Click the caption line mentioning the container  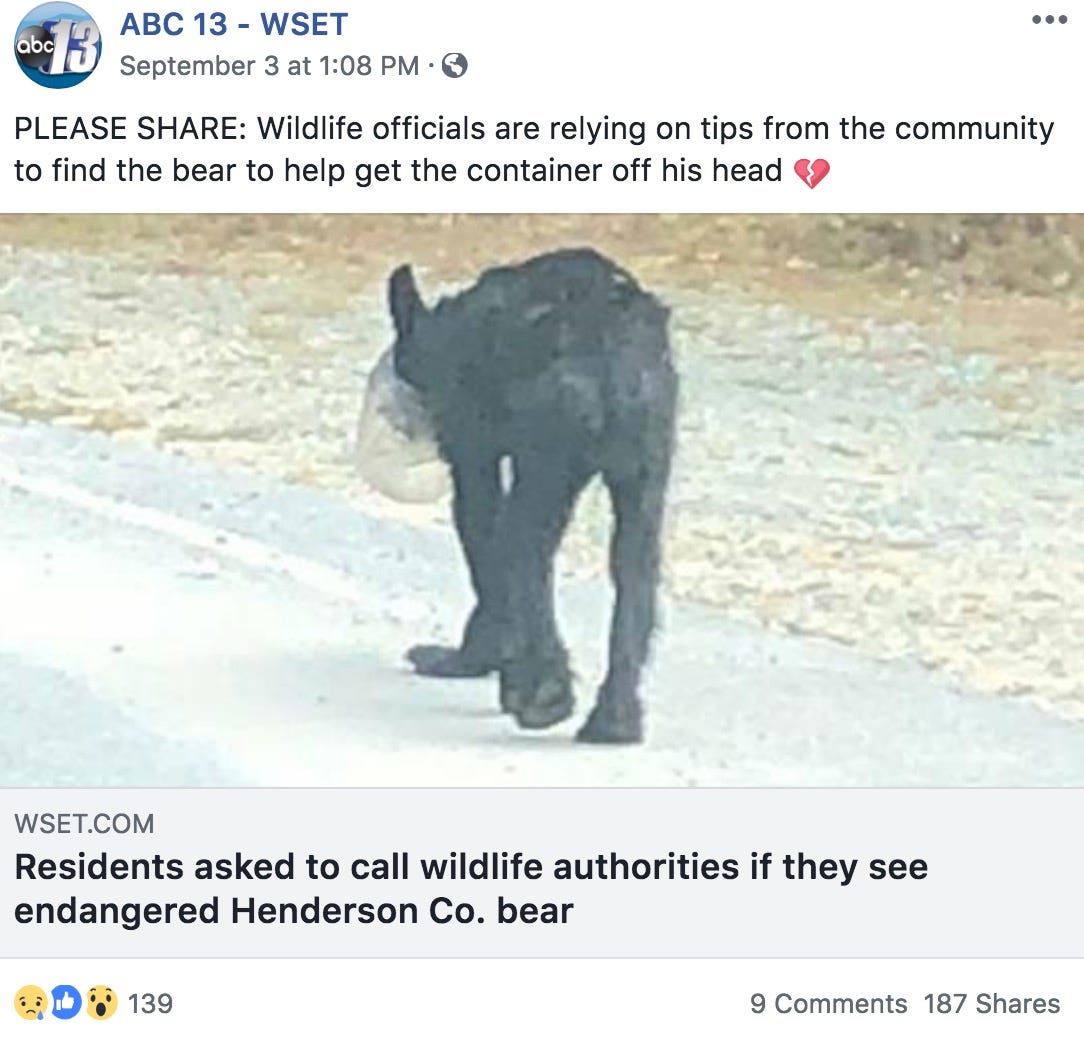[398, 171]
